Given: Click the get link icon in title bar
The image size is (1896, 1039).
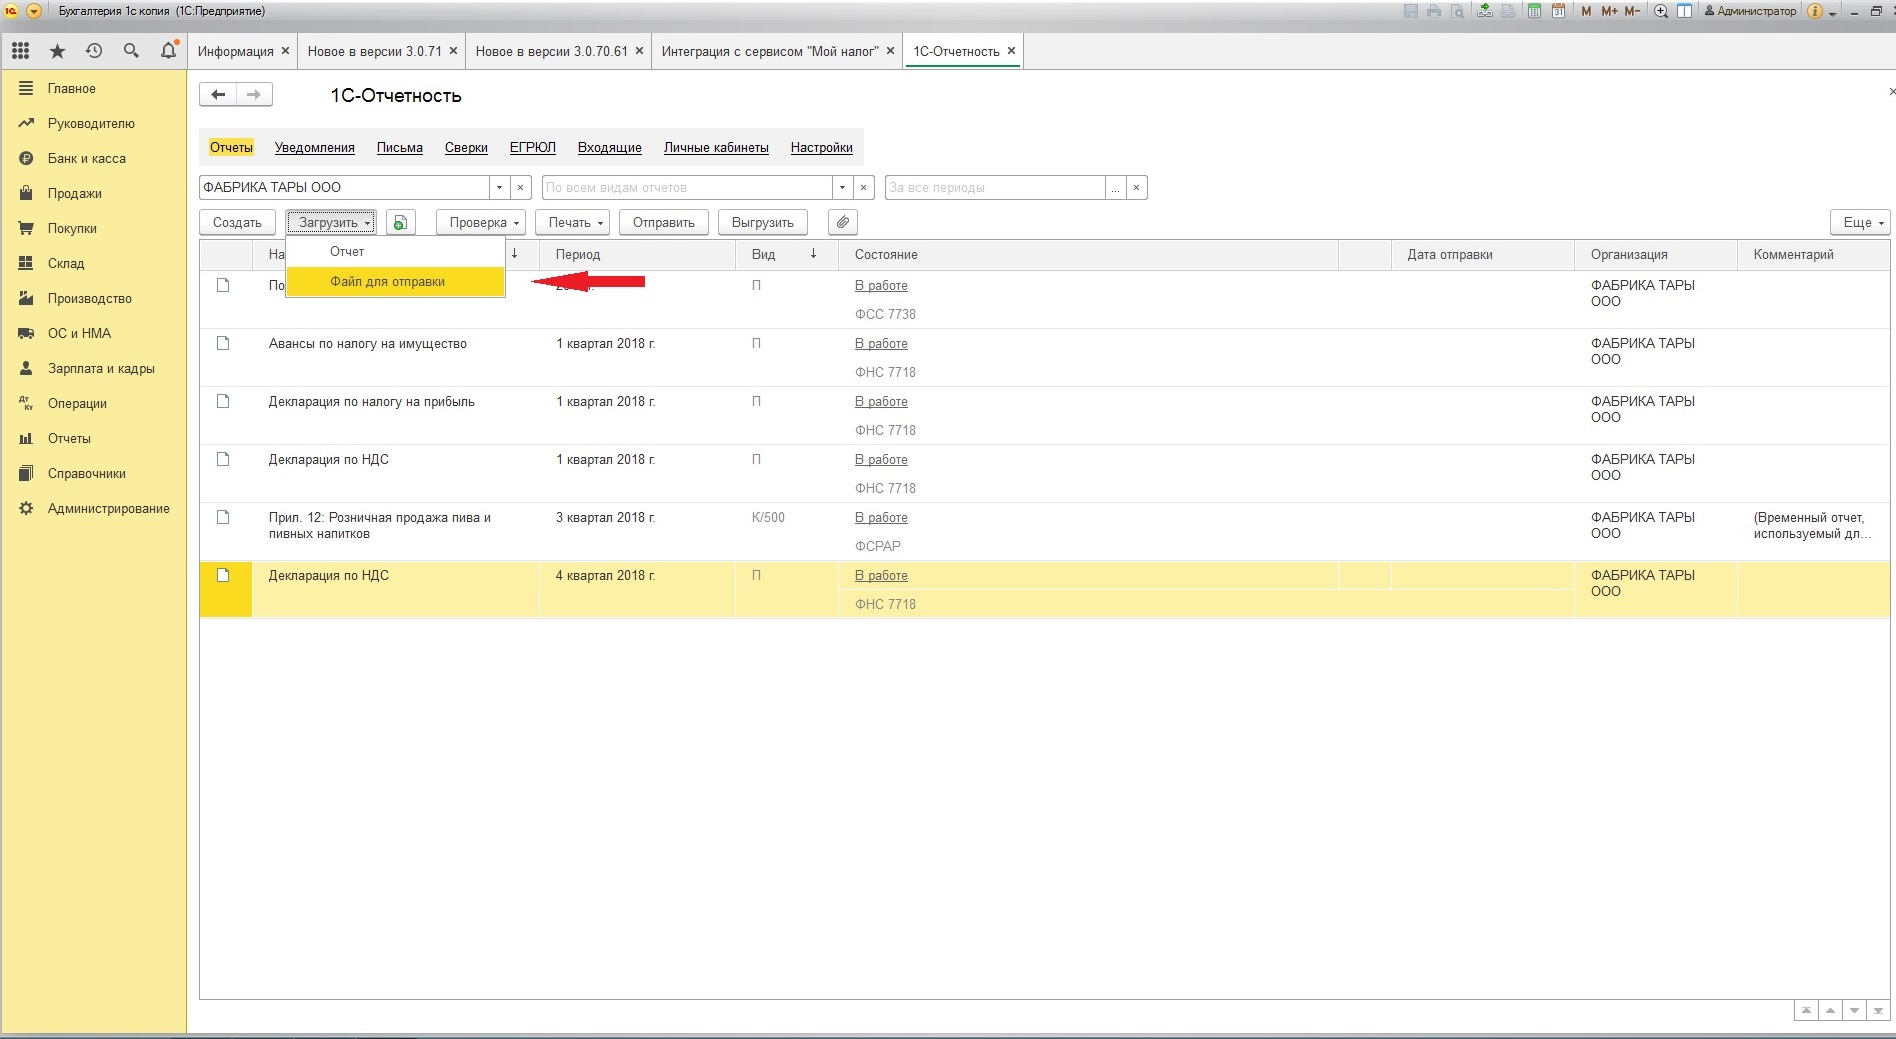Looking at the screenshot, I should tap(1486, 11).
